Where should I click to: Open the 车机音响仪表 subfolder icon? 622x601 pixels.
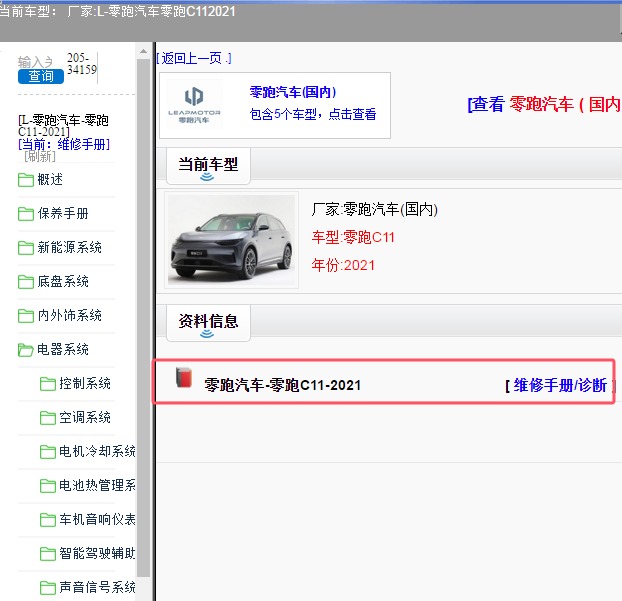point(48,520)
